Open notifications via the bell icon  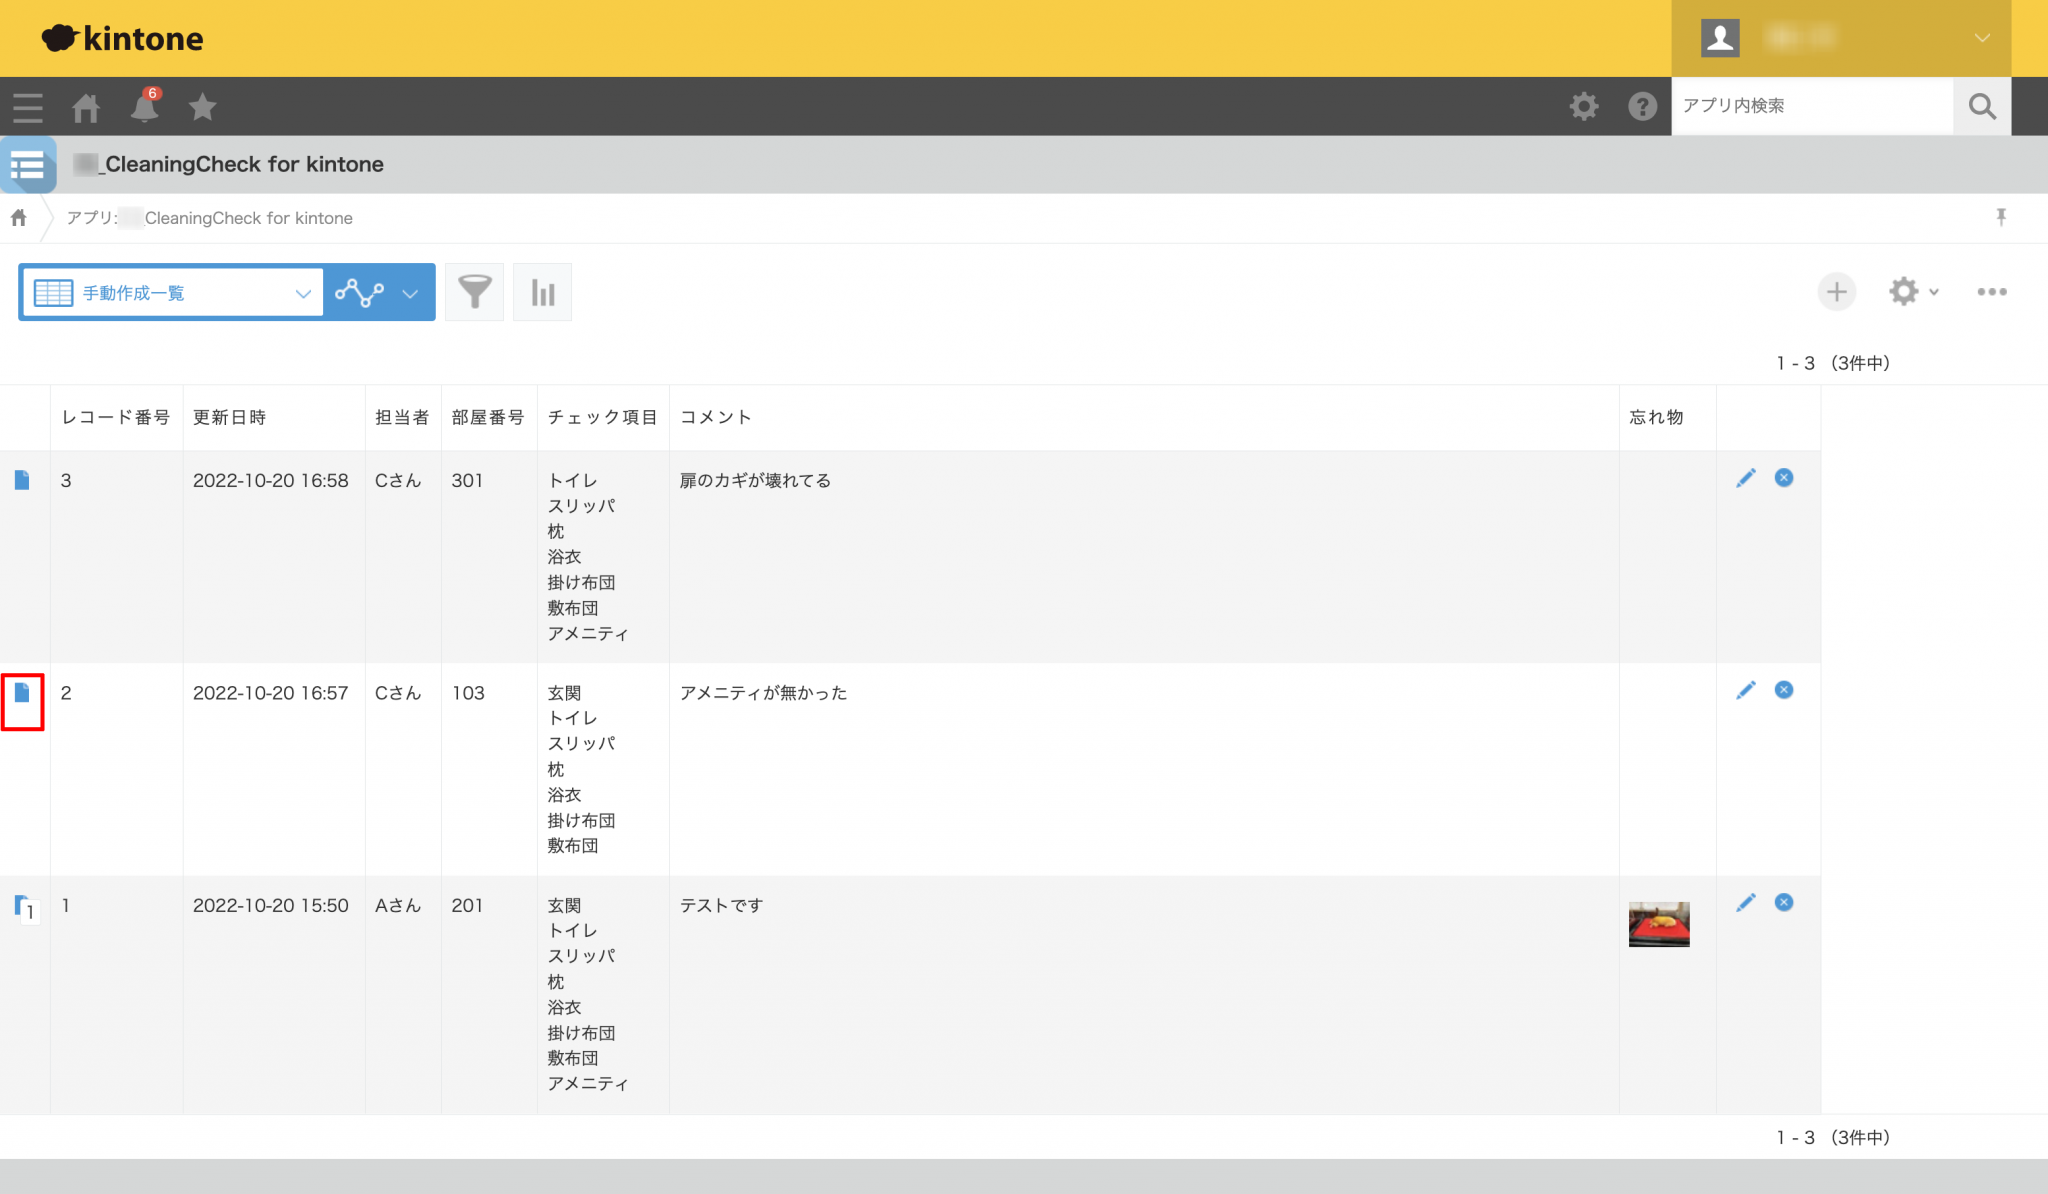[x=144, y=106]
